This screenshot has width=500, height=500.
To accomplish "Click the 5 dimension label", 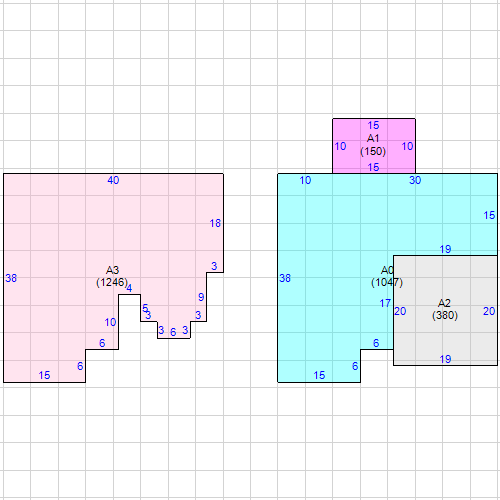I will [145, 308].
